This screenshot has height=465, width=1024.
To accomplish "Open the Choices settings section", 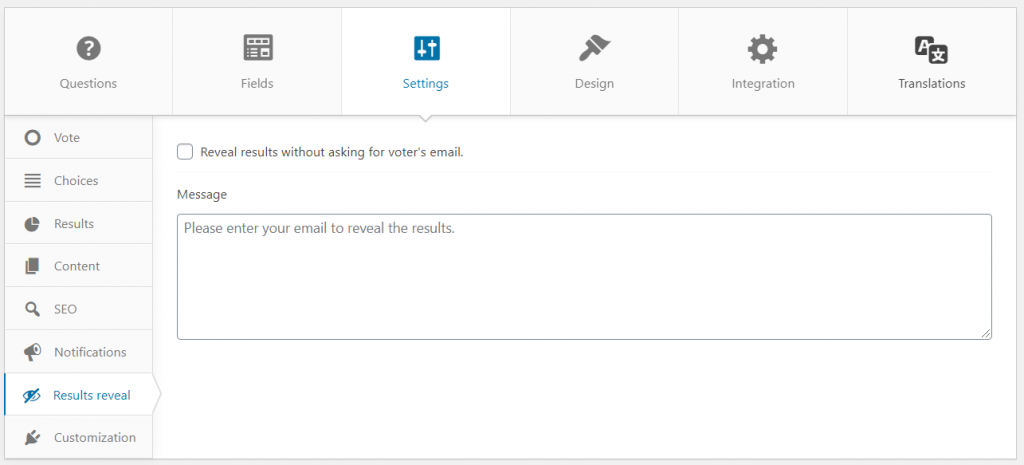I will pos(78,180).
